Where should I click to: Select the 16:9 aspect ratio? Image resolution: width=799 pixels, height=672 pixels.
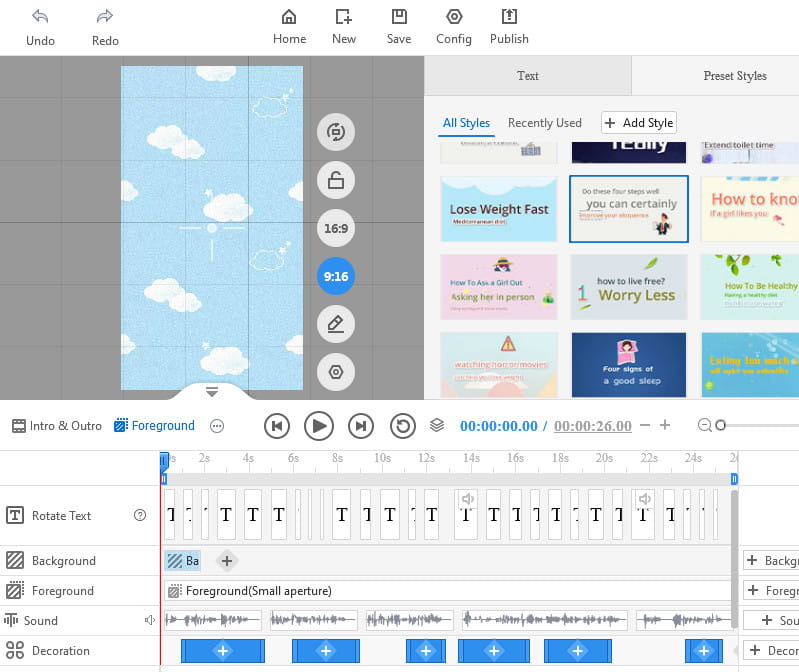[x=336, y=228]
